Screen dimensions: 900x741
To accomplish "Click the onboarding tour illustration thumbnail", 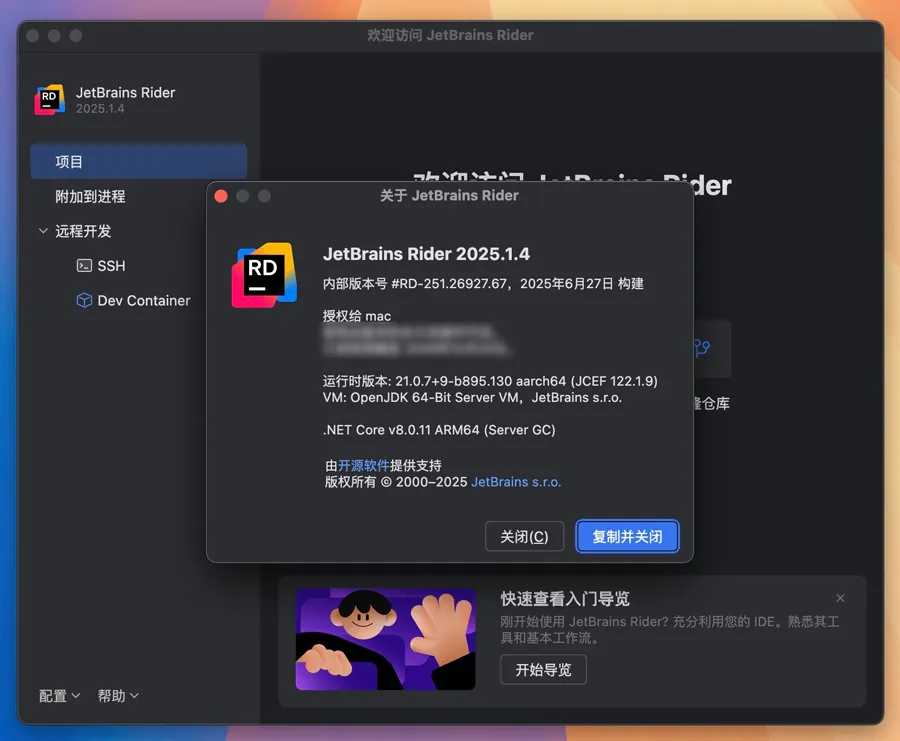I will click(x=371, y=639).
